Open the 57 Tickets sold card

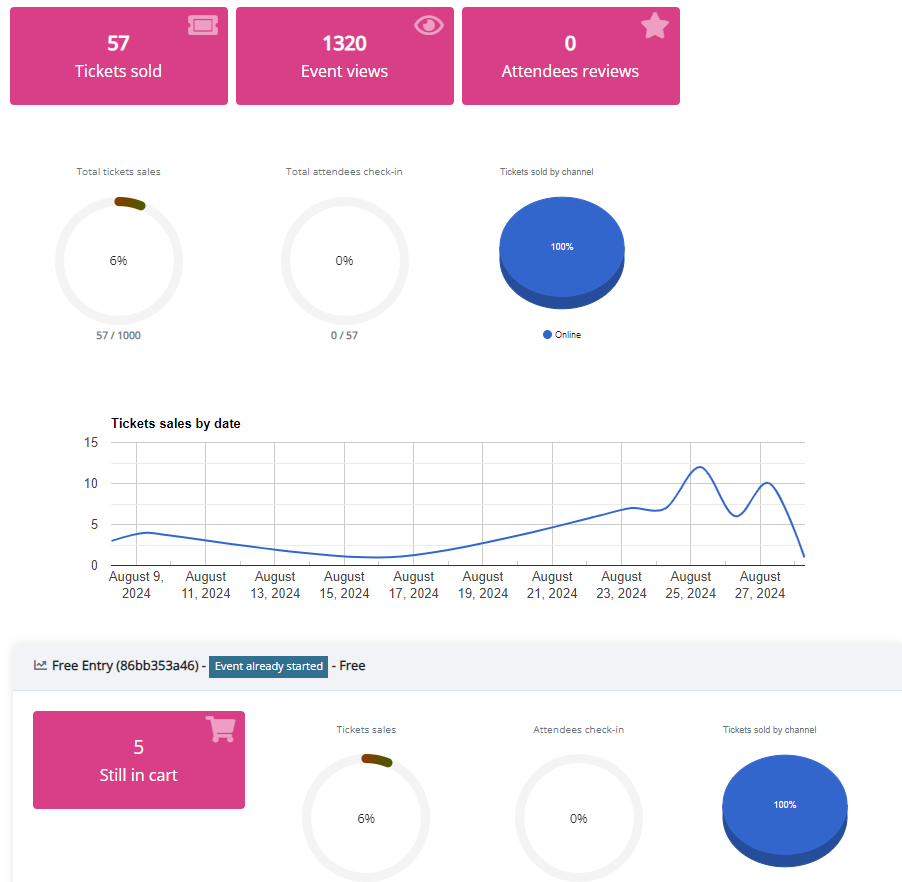pos(118,57)
